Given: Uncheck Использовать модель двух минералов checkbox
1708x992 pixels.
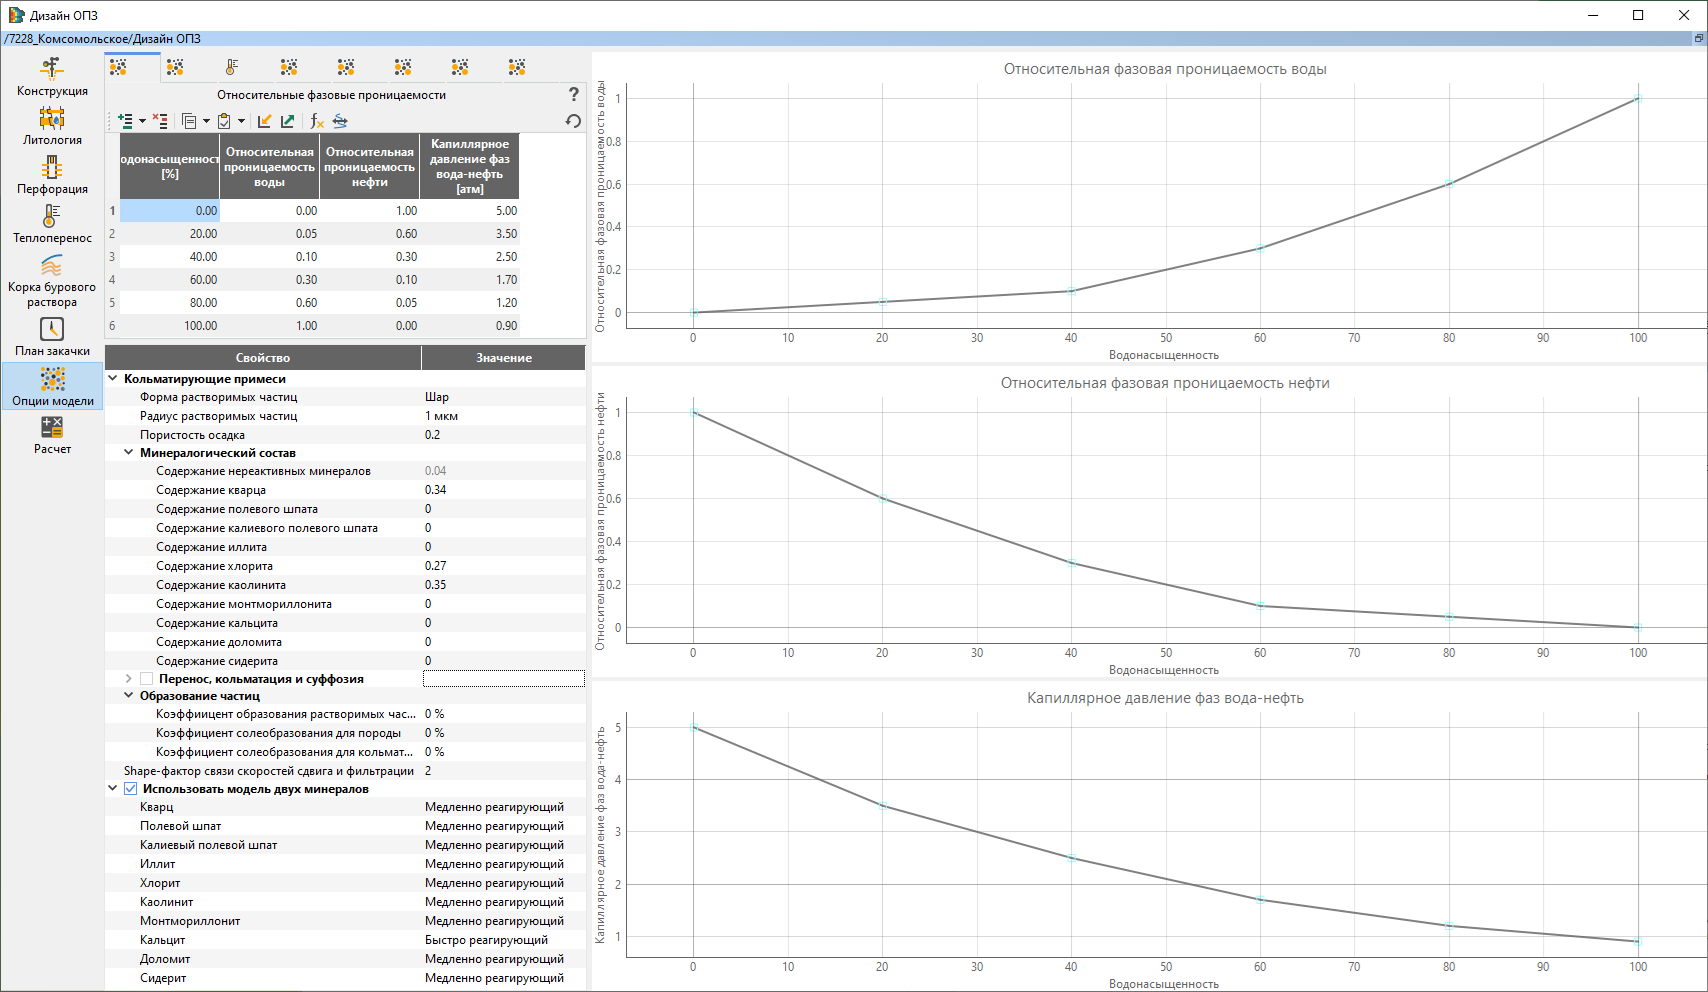Looking at the screenshot, I should [130, 789].
